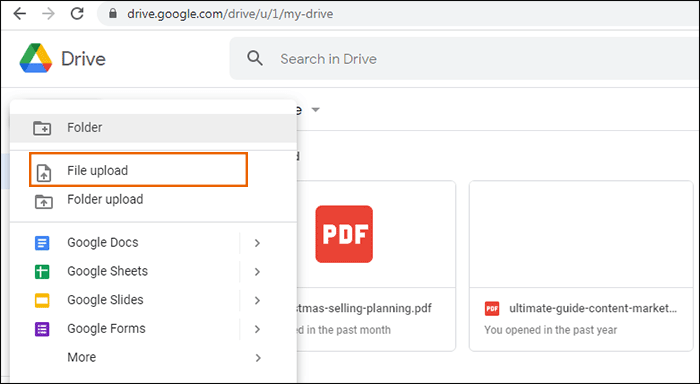Expand the Google Sheets submenu arrow
Image resolution: width=700 pixels, height=384 pixels.
coord(257,271)
